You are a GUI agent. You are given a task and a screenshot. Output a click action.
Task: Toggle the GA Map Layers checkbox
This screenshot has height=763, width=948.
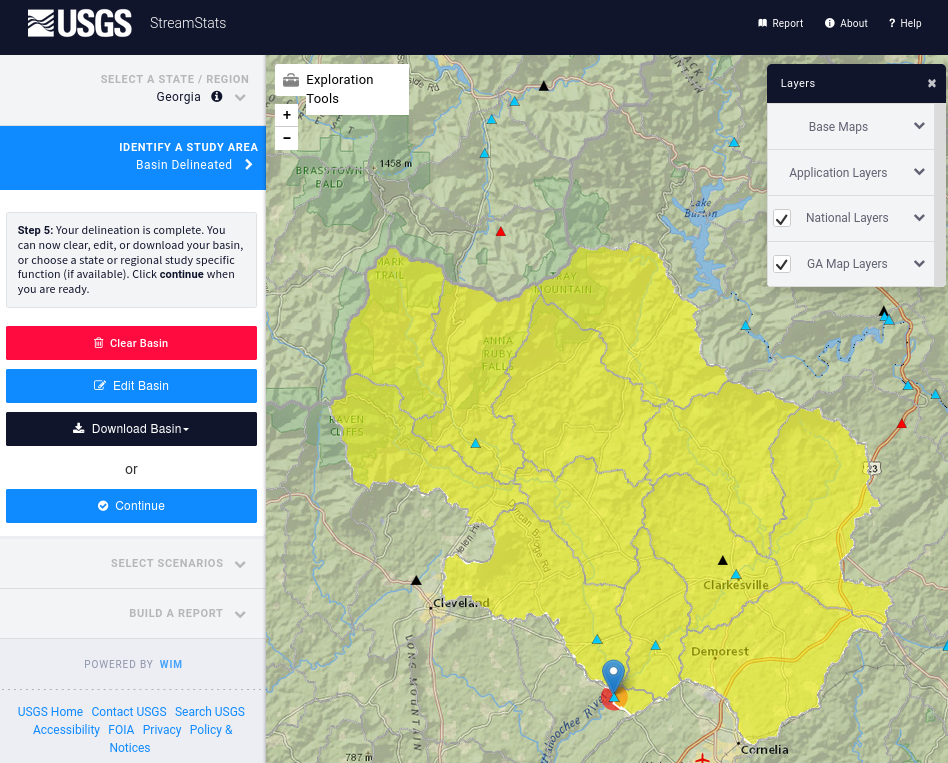click(782, 264)
